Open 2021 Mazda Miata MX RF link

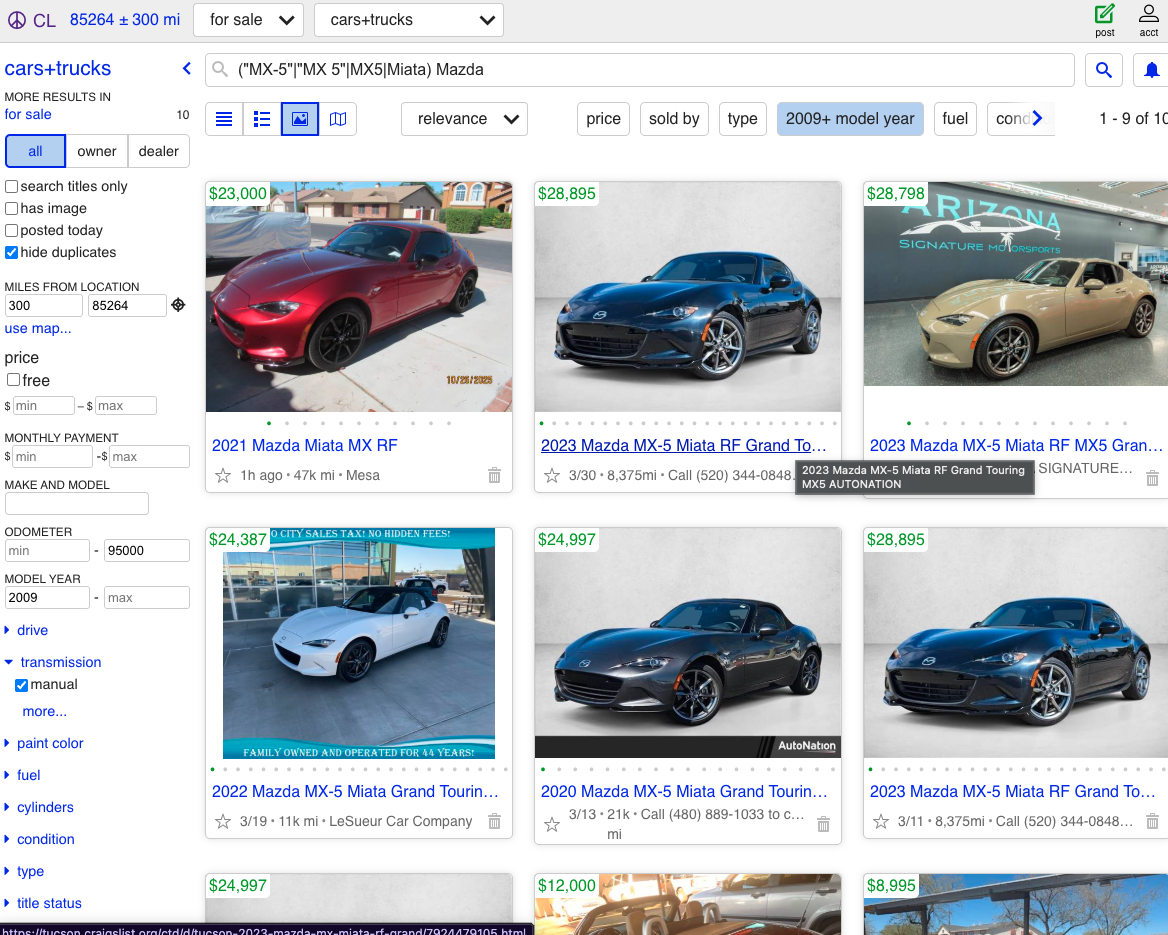point(305,446)
